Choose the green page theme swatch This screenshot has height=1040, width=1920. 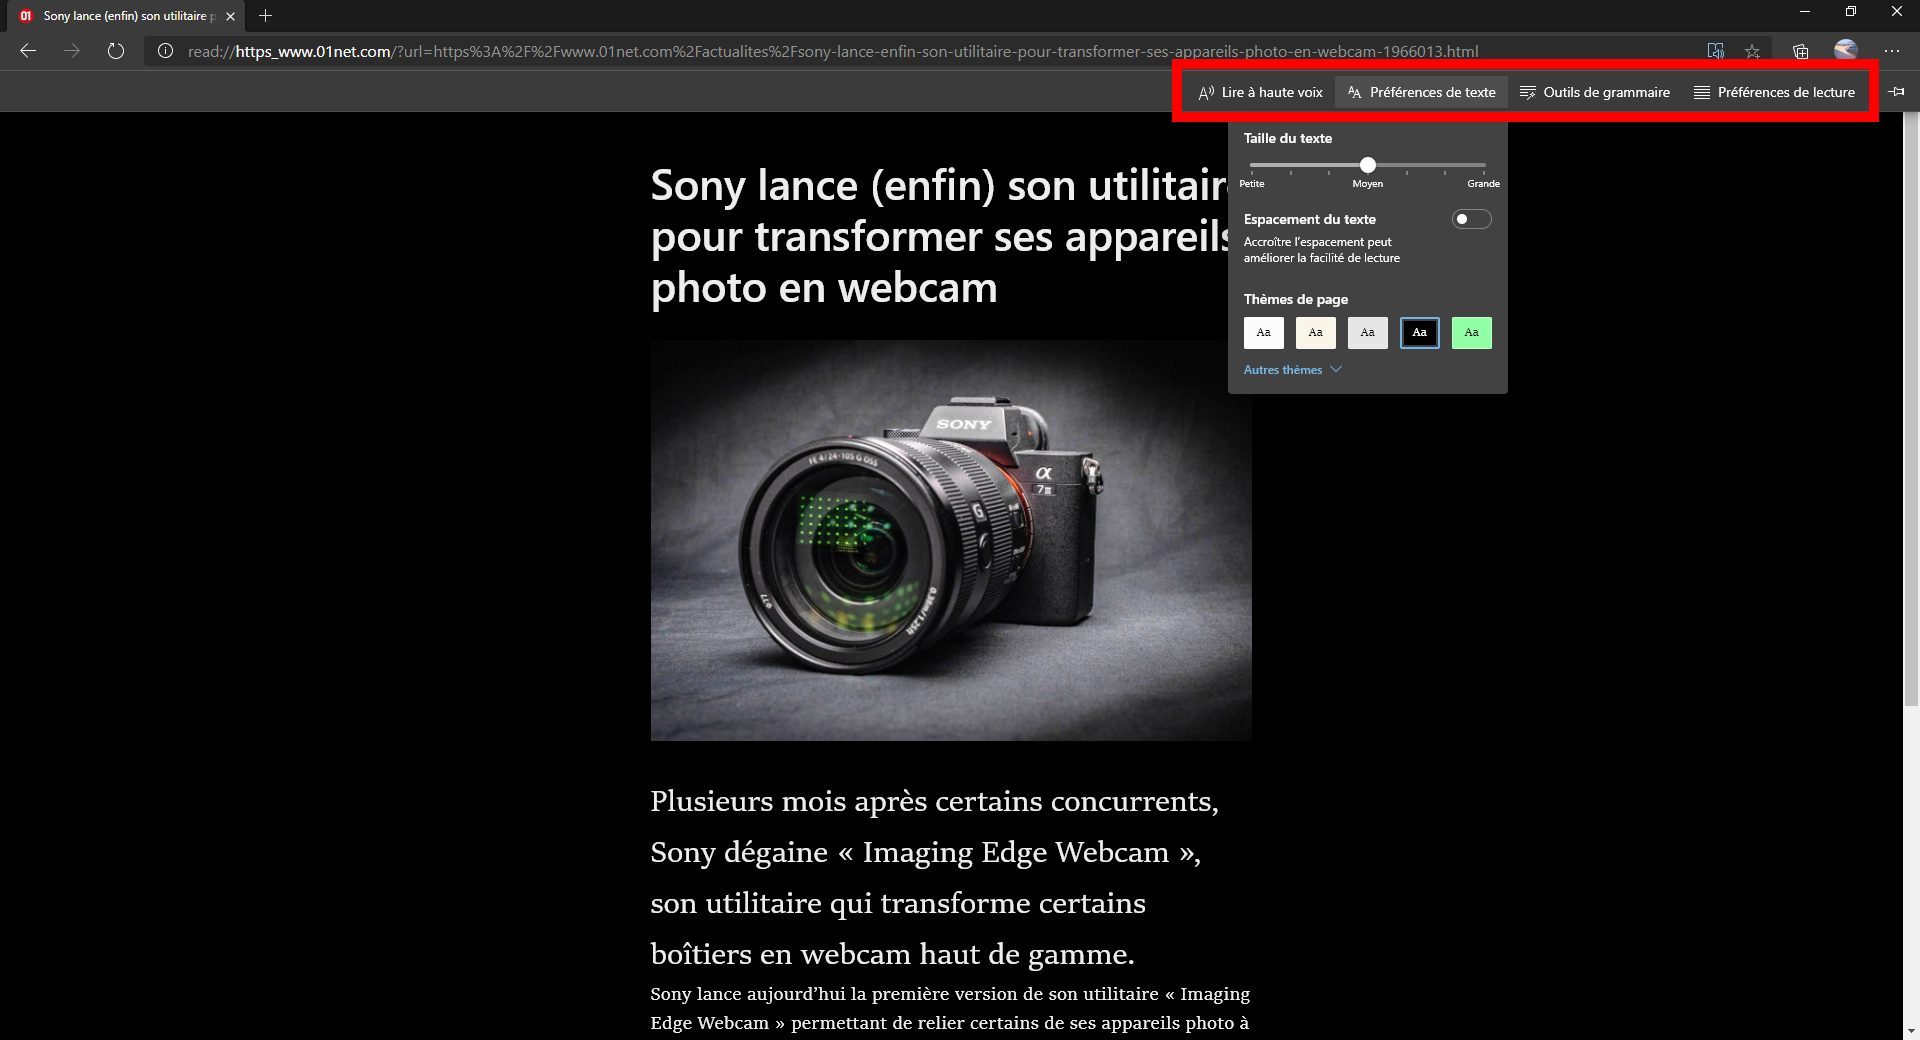coord(1471,333)
